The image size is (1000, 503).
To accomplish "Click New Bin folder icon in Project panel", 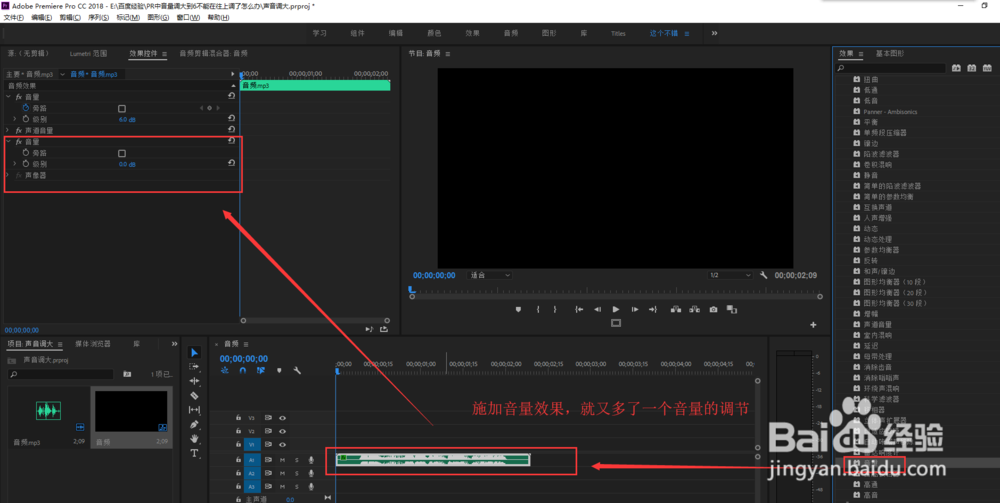I will pos(127,374).
